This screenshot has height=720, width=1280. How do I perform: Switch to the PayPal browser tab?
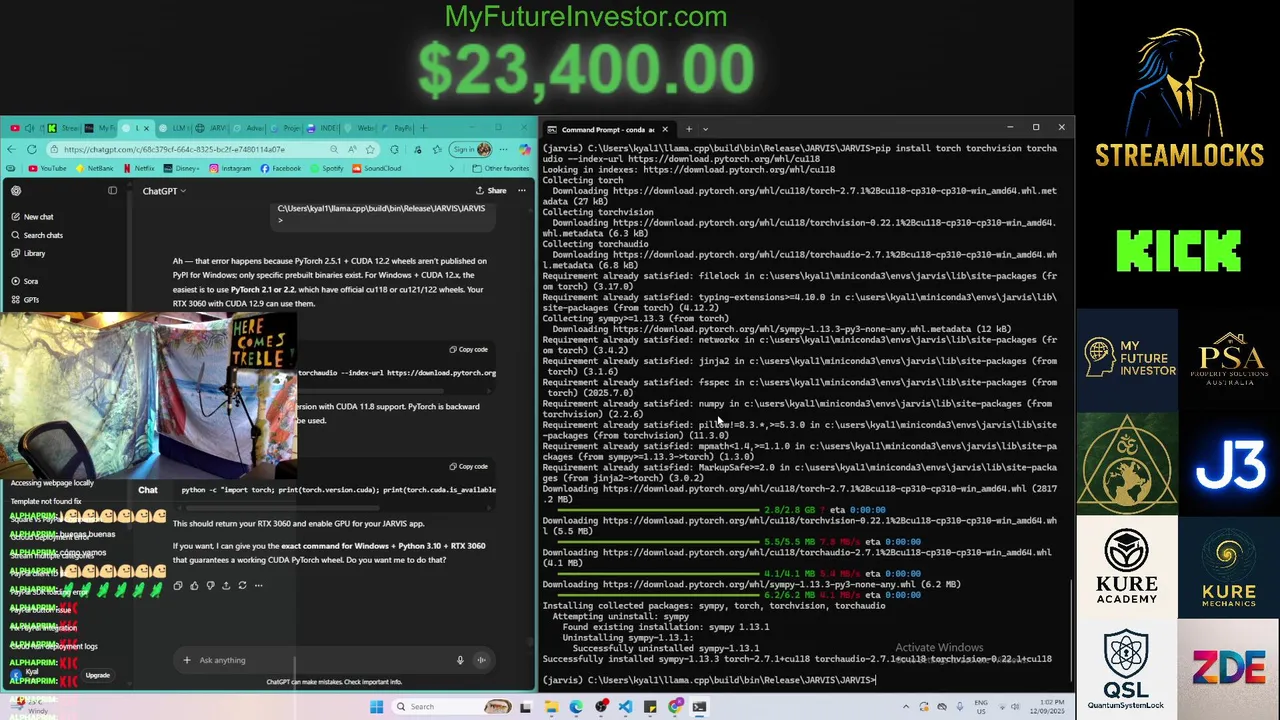(x=396, y=128)
